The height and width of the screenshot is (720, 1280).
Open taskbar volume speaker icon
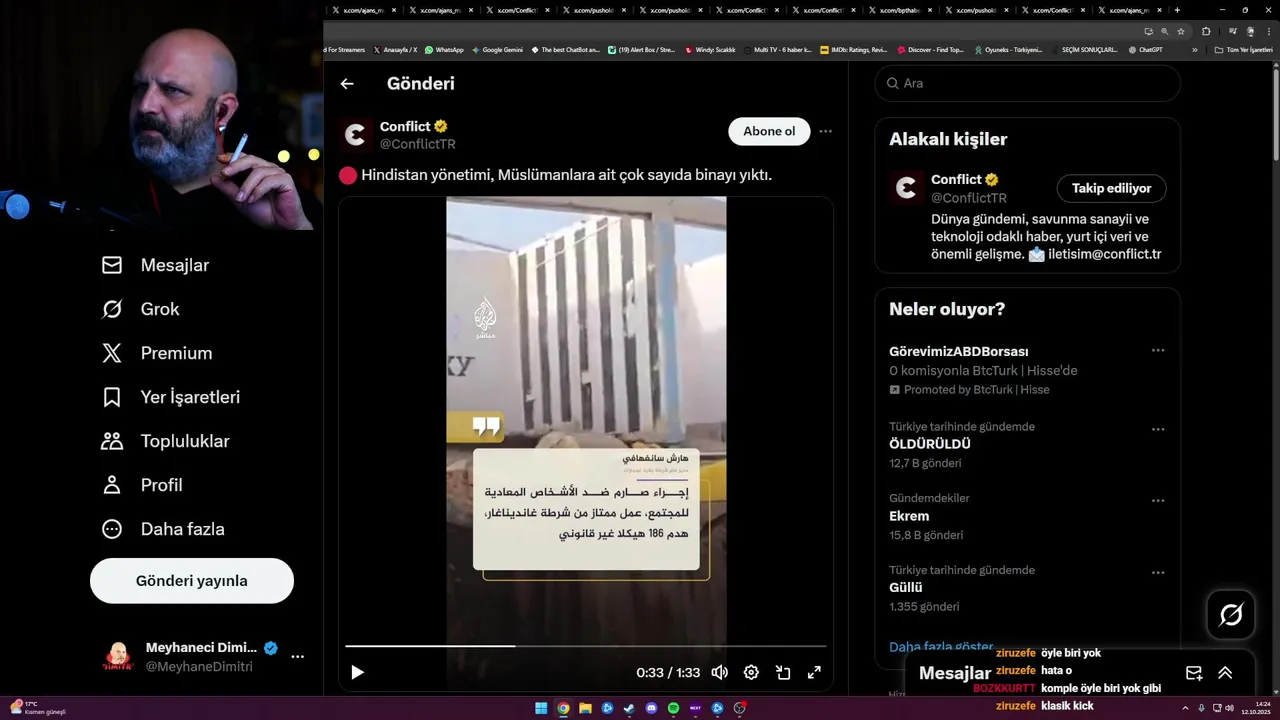(x=1229, y=708)
